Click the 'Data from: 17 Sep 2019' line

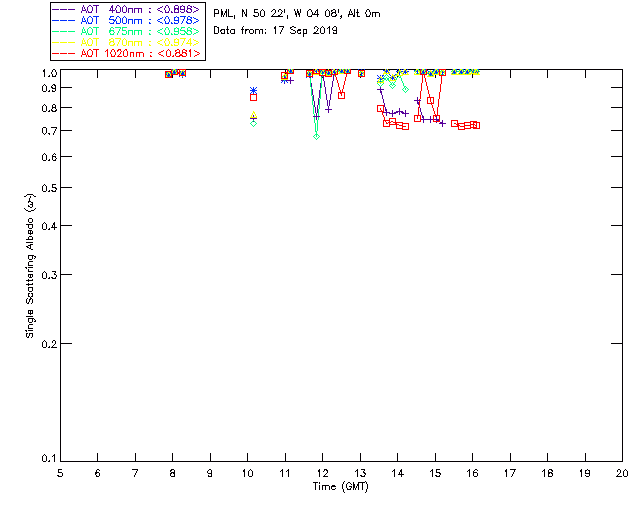(276, 31)
